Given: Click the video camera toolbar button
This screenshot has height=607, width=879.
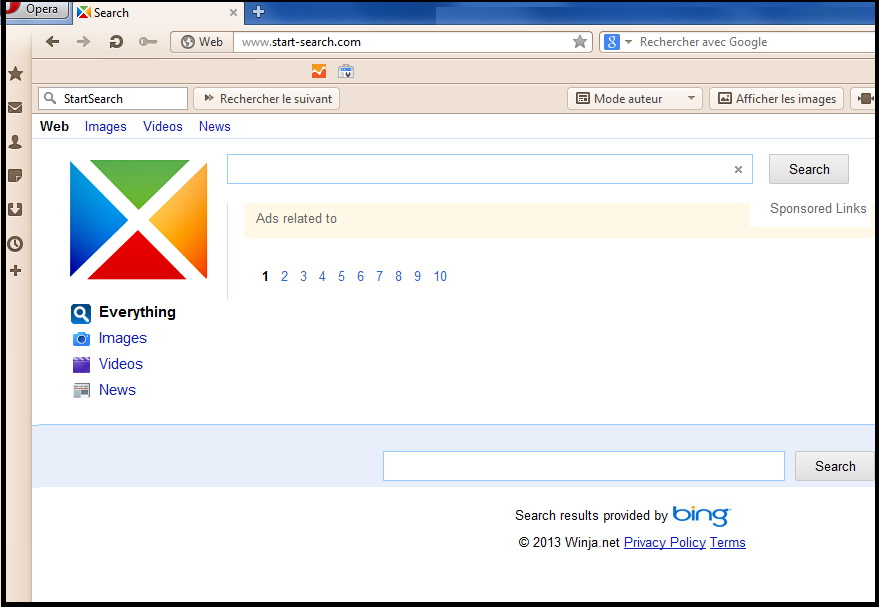Looking at the screenshot, I should pyautogui.click(x=864, y=99).
